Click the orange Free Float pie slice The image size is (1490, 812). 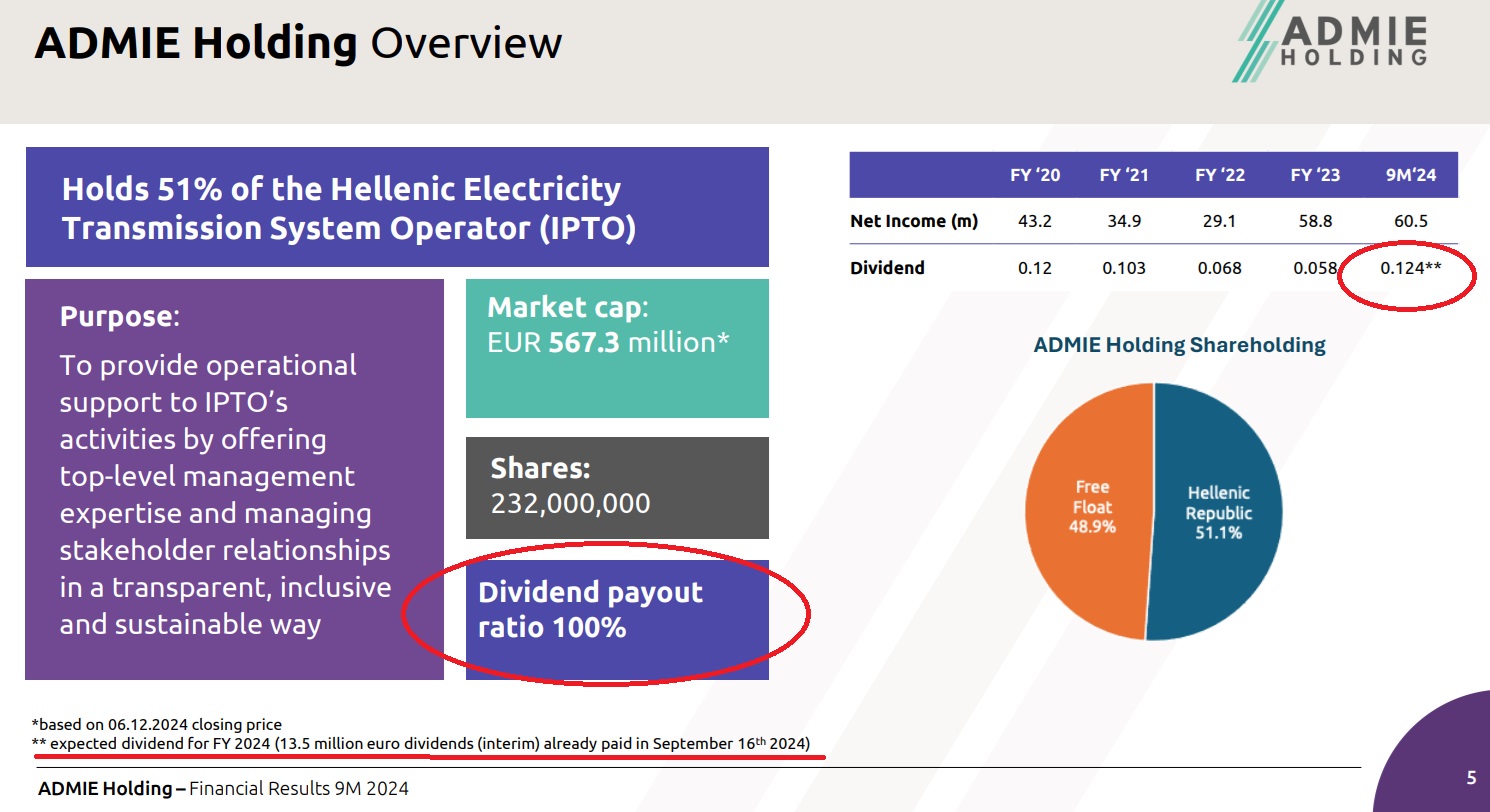1085,510
